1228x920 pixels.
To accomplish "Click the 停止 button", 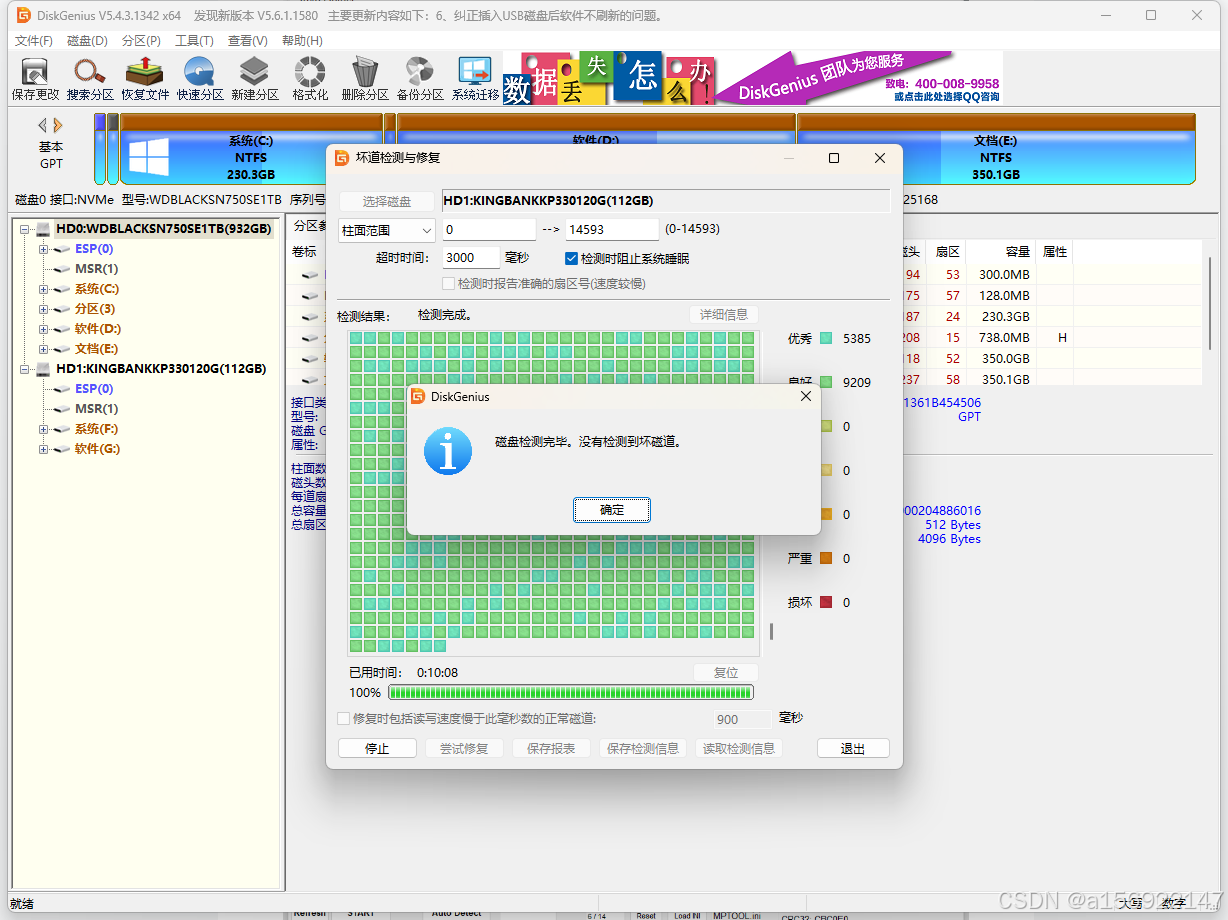I will pyautogui.click(x=377, y=748).
